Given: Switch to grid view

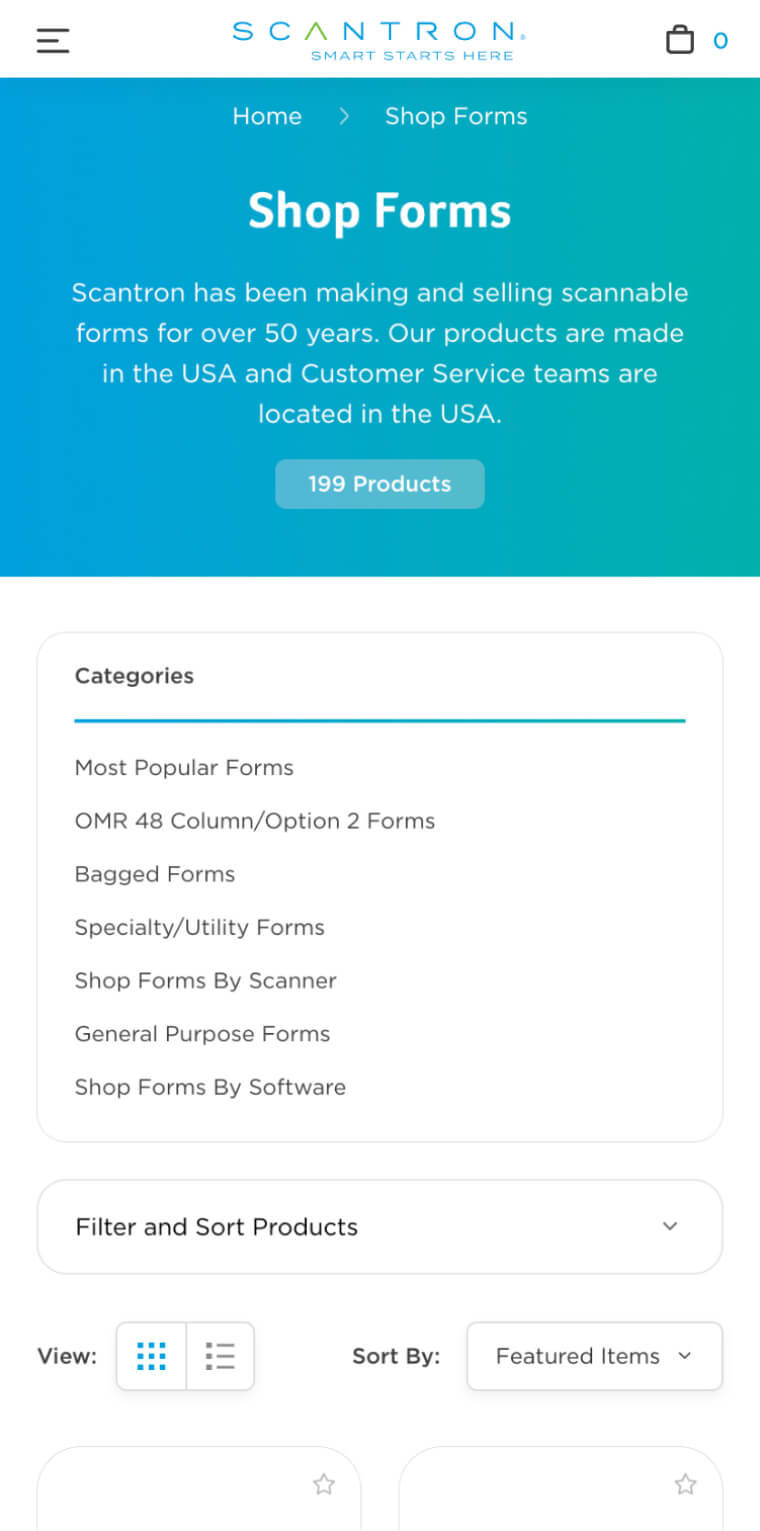Looking at the screenshot, I should 151,1356.
